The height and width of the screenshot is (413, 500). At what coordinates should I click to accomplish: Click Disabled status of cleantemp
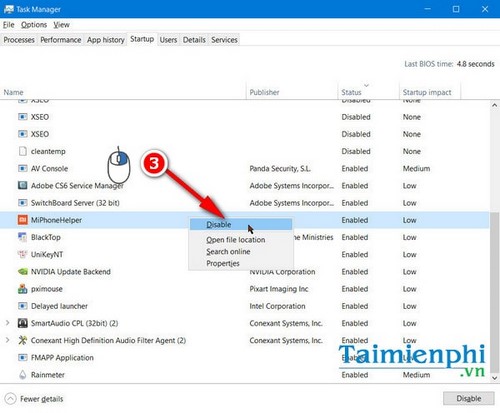[356, 151]
